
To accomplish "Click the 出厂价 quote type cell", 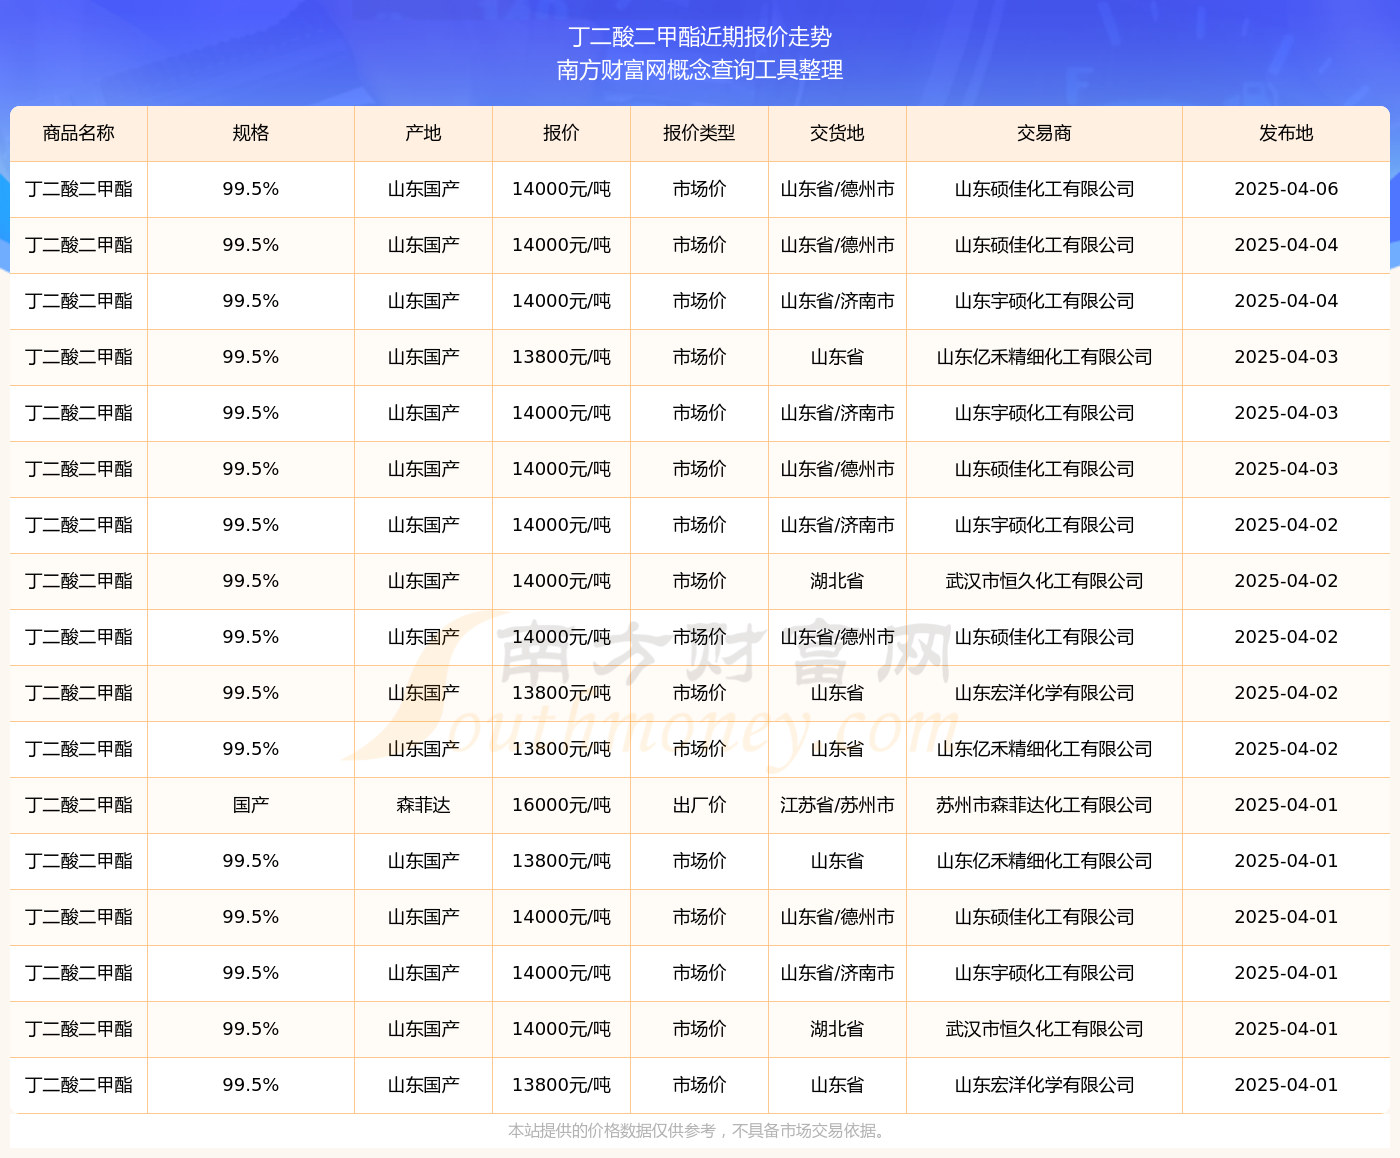I will point(699,805).
